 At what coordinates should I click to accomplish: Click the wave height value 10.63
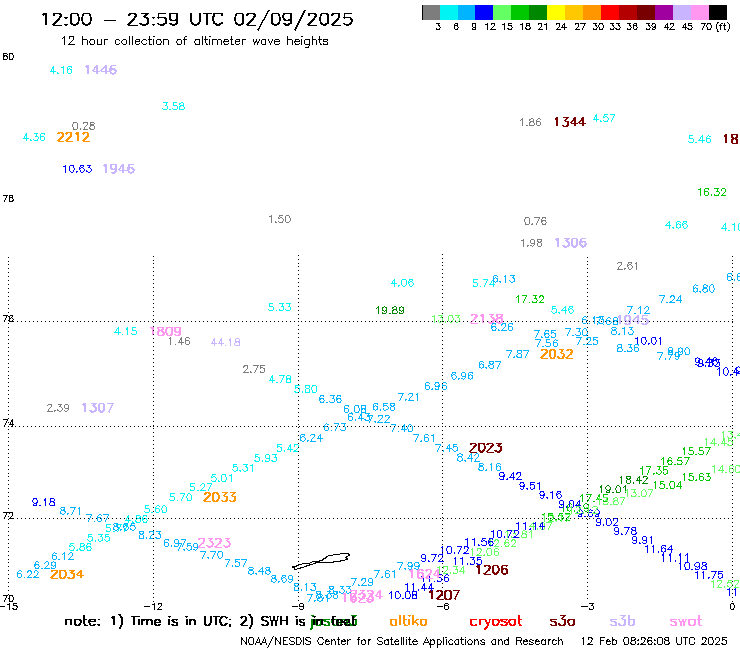pos(77,169)
